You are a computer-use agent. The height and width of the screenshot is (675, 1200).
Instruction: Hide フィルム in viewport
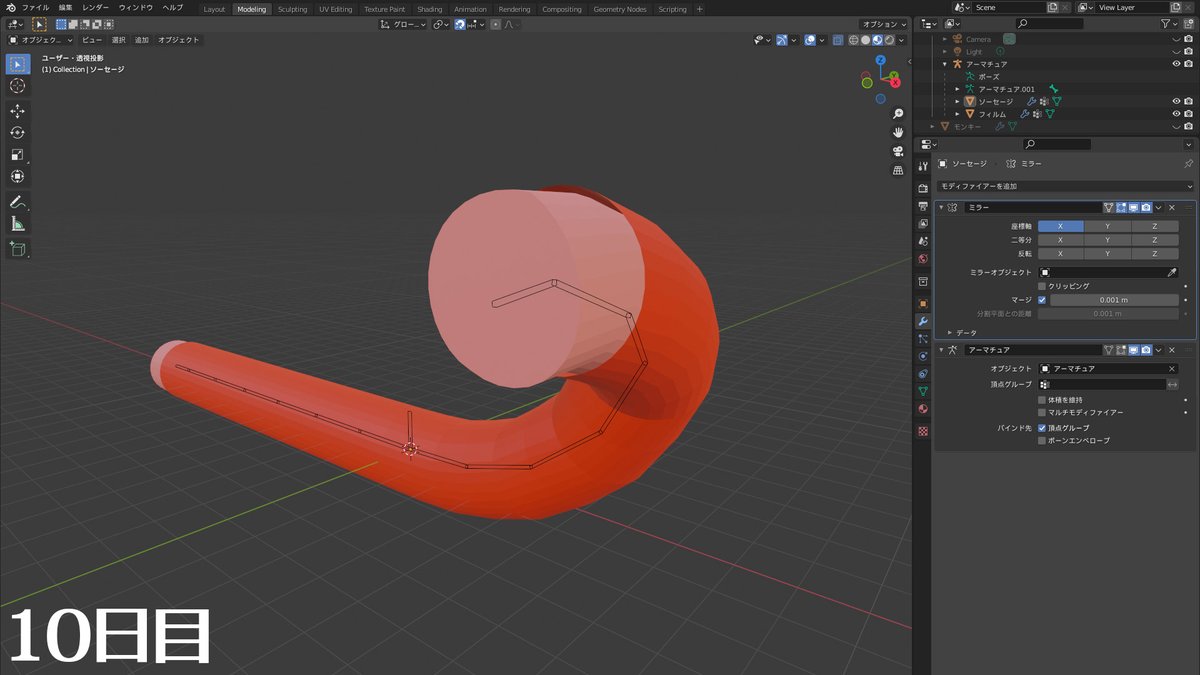[x=1176, y=114]
